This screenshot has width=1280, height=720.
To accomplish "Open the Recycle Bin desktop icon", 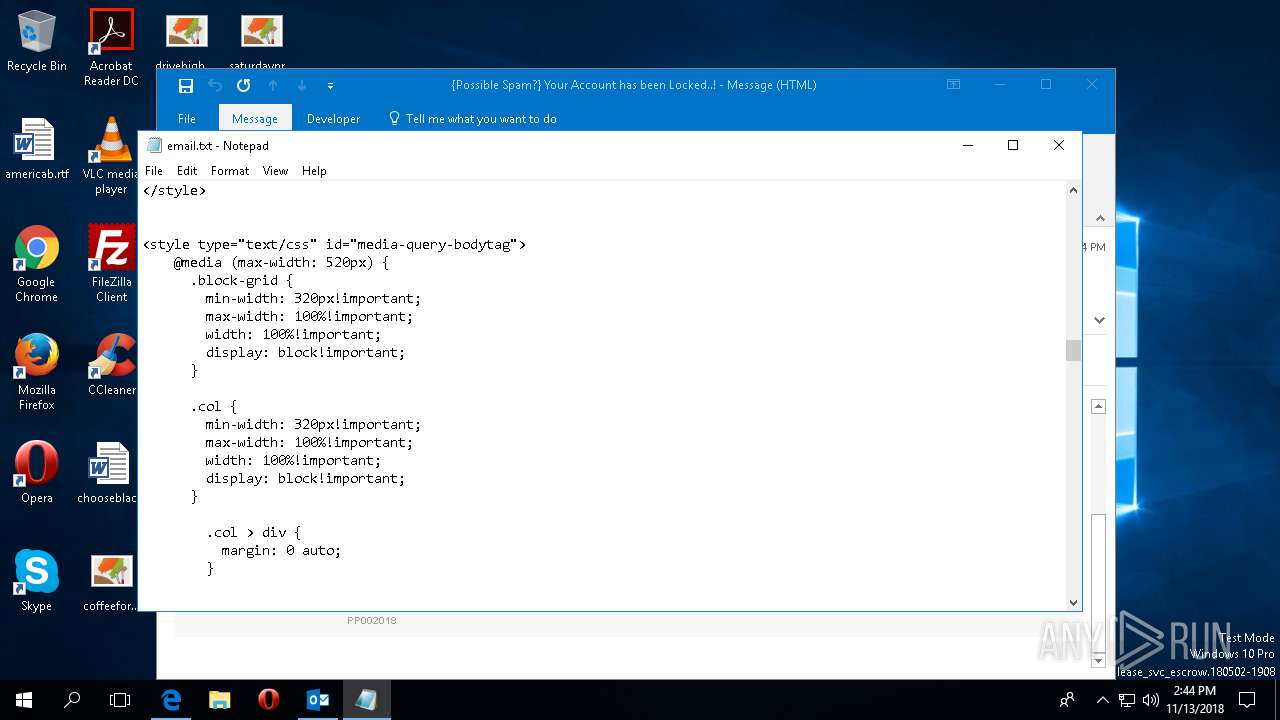I will coord(36,41).
